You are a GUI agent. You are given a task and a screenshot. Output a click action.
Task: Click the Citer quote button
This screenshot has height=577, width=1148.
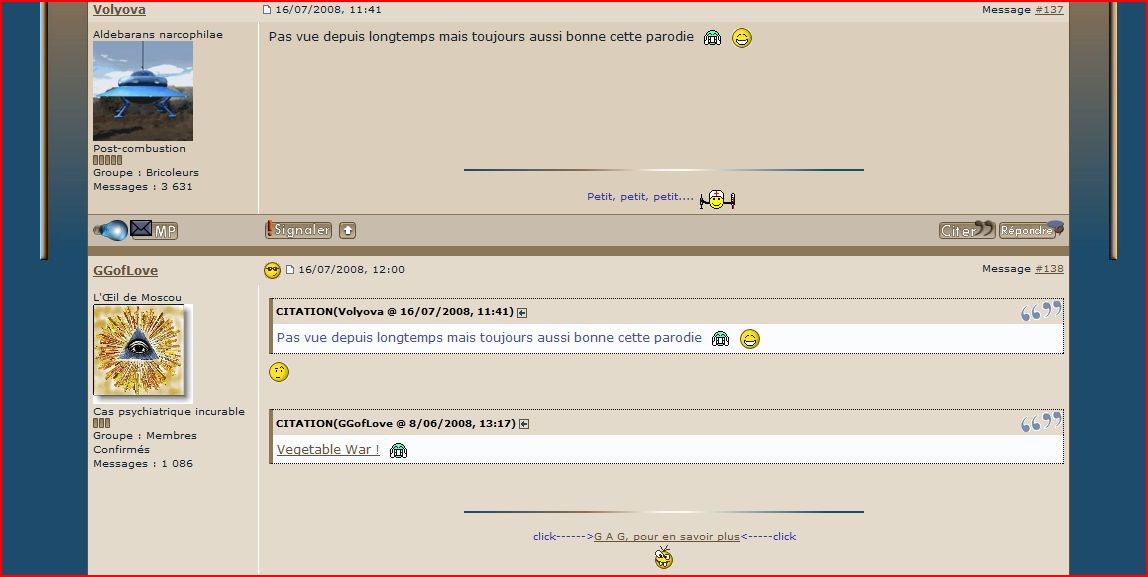(966, 230)
